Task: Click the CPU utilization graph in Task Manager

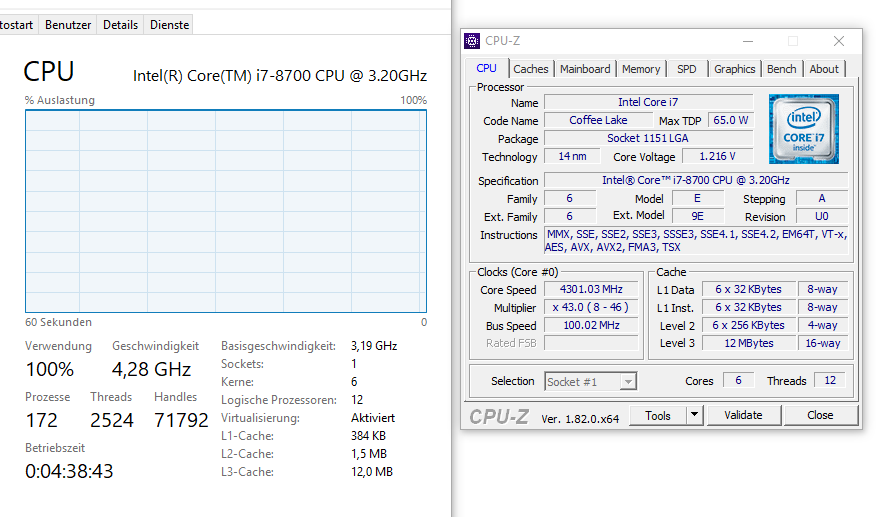Action: coord(226,211)
